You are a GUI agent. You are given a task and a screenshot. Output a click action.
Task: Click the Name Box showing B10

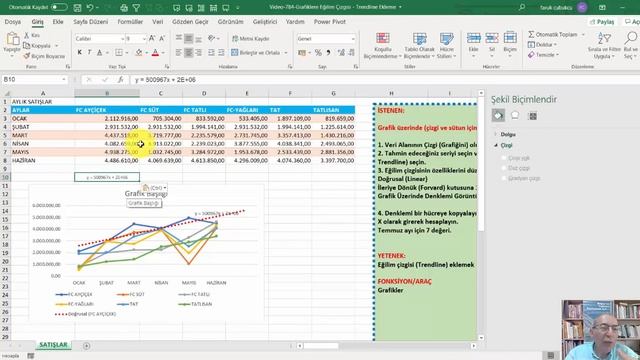[x=34, y=80]
